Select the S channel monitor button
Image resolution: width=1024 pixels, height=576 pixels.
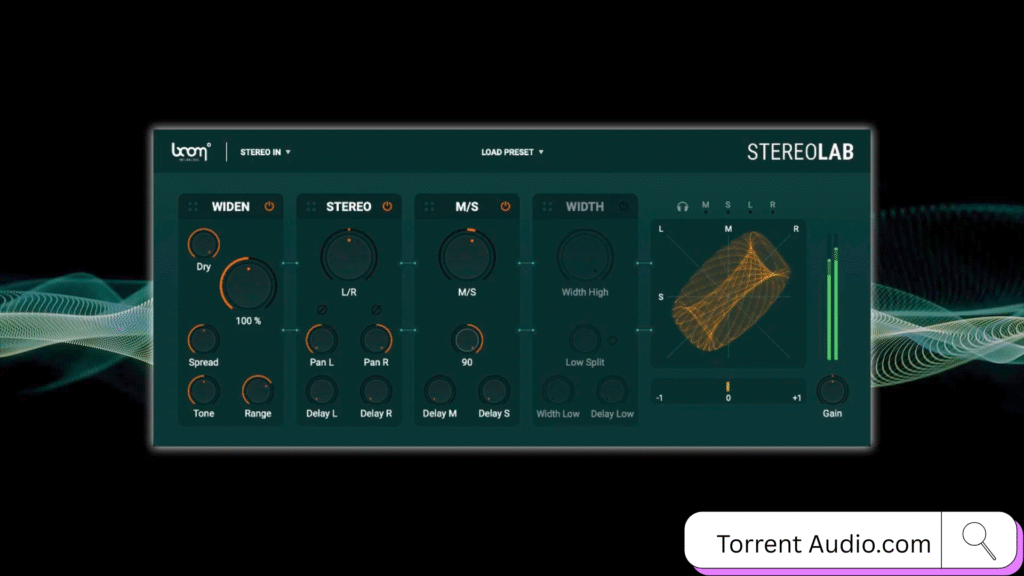click(728, 207)
